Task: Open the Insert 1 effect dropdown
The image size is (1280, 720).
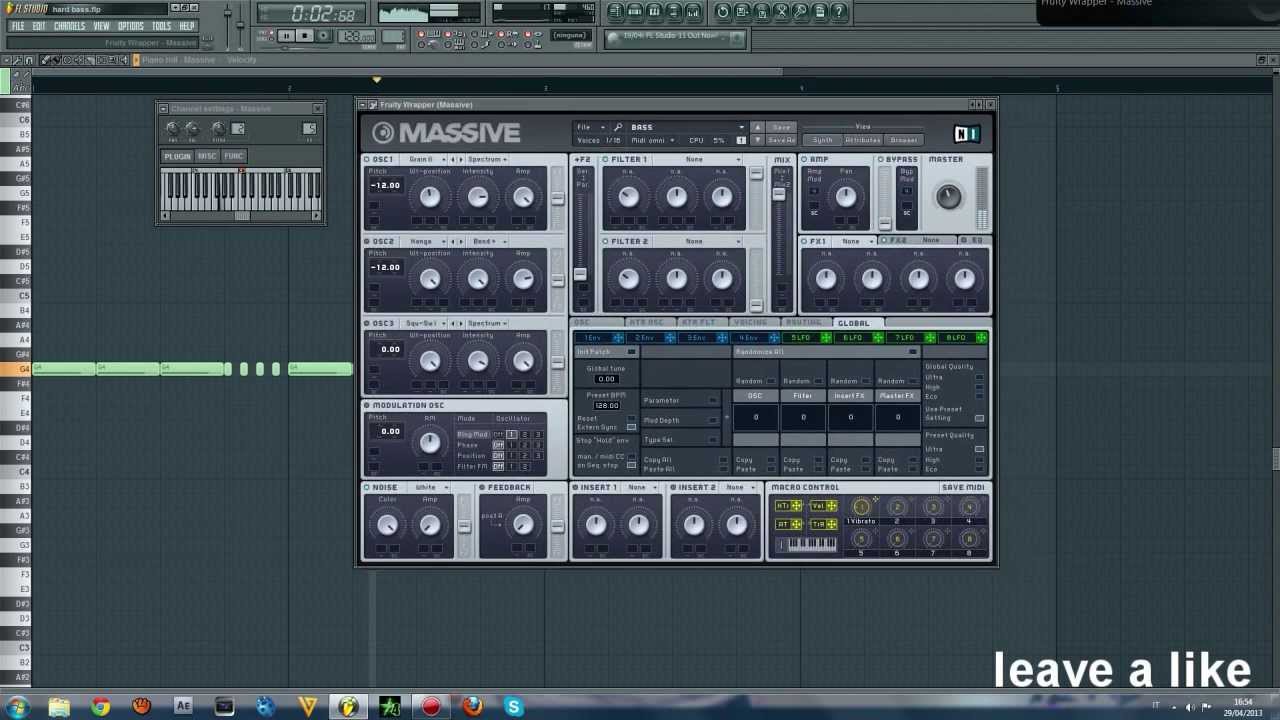Action: point(640,487)
